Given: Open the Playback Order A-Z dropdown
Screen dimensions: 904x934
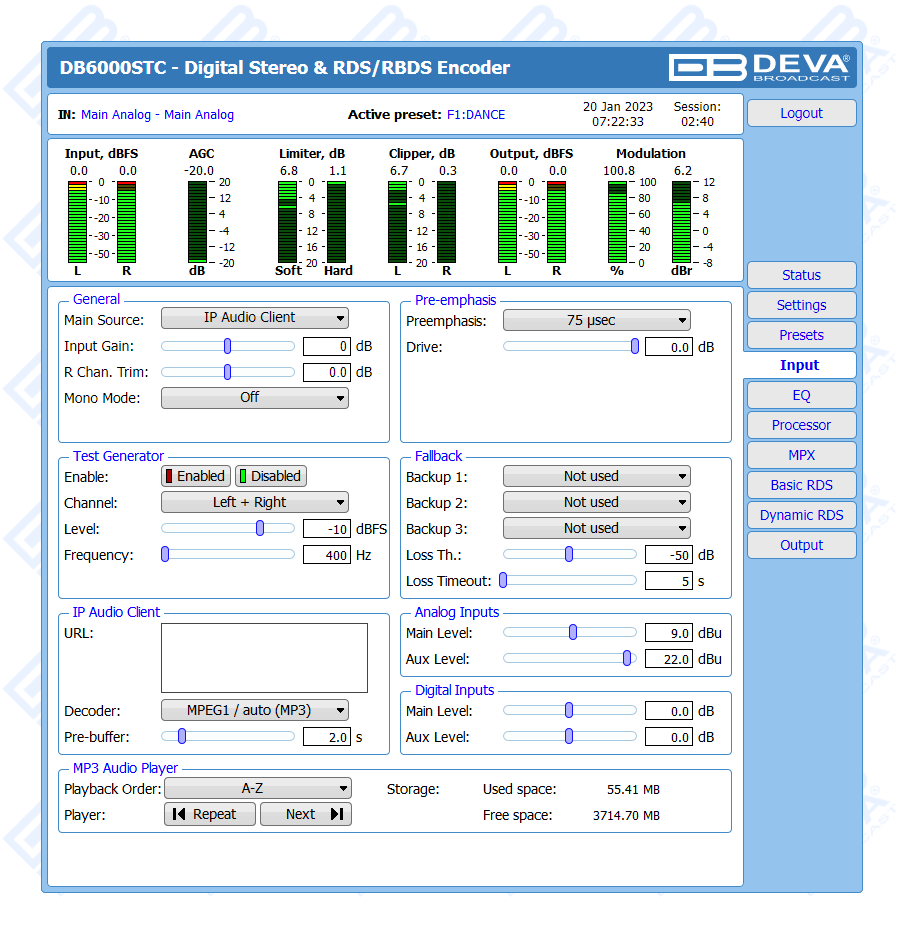Looking at the screenshot, I should (257, 789).
